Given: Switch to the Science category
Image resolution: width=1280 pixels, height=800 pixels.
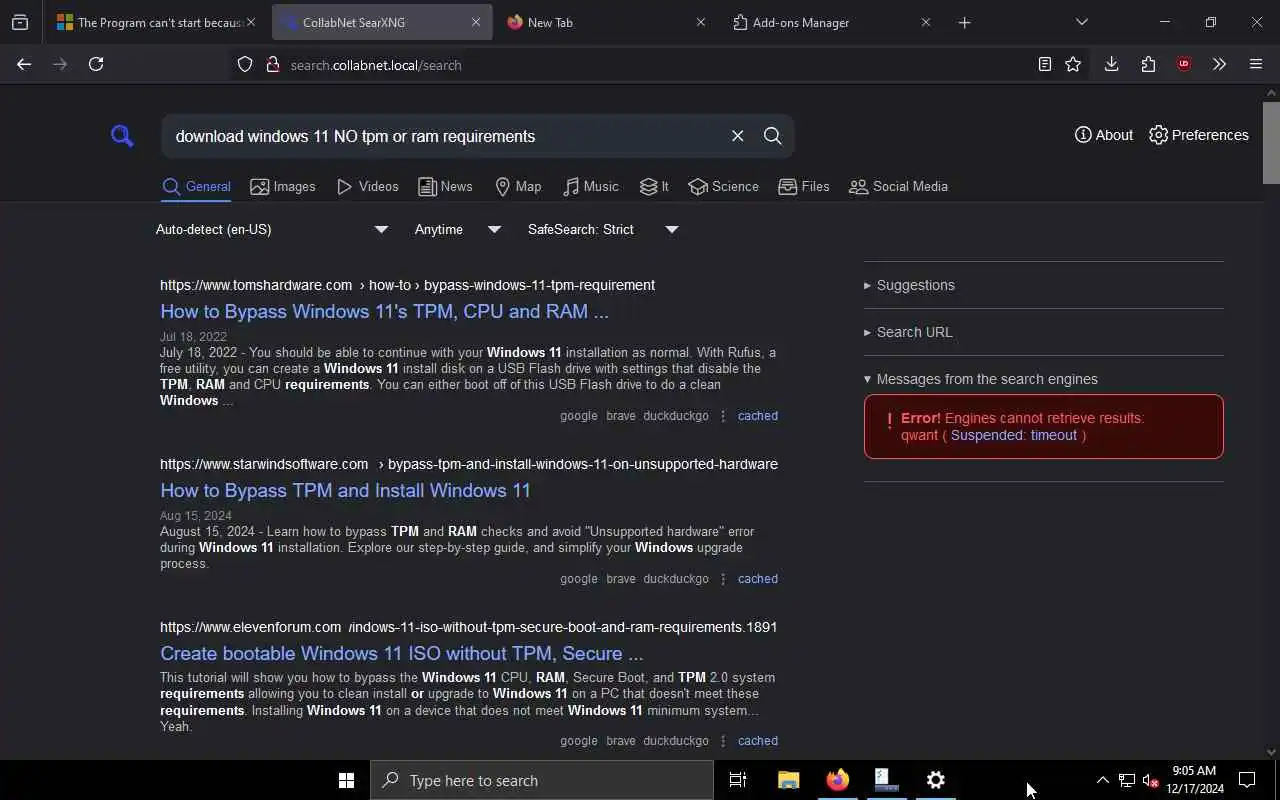Looking at the screenshot, I should pos(723,187).
